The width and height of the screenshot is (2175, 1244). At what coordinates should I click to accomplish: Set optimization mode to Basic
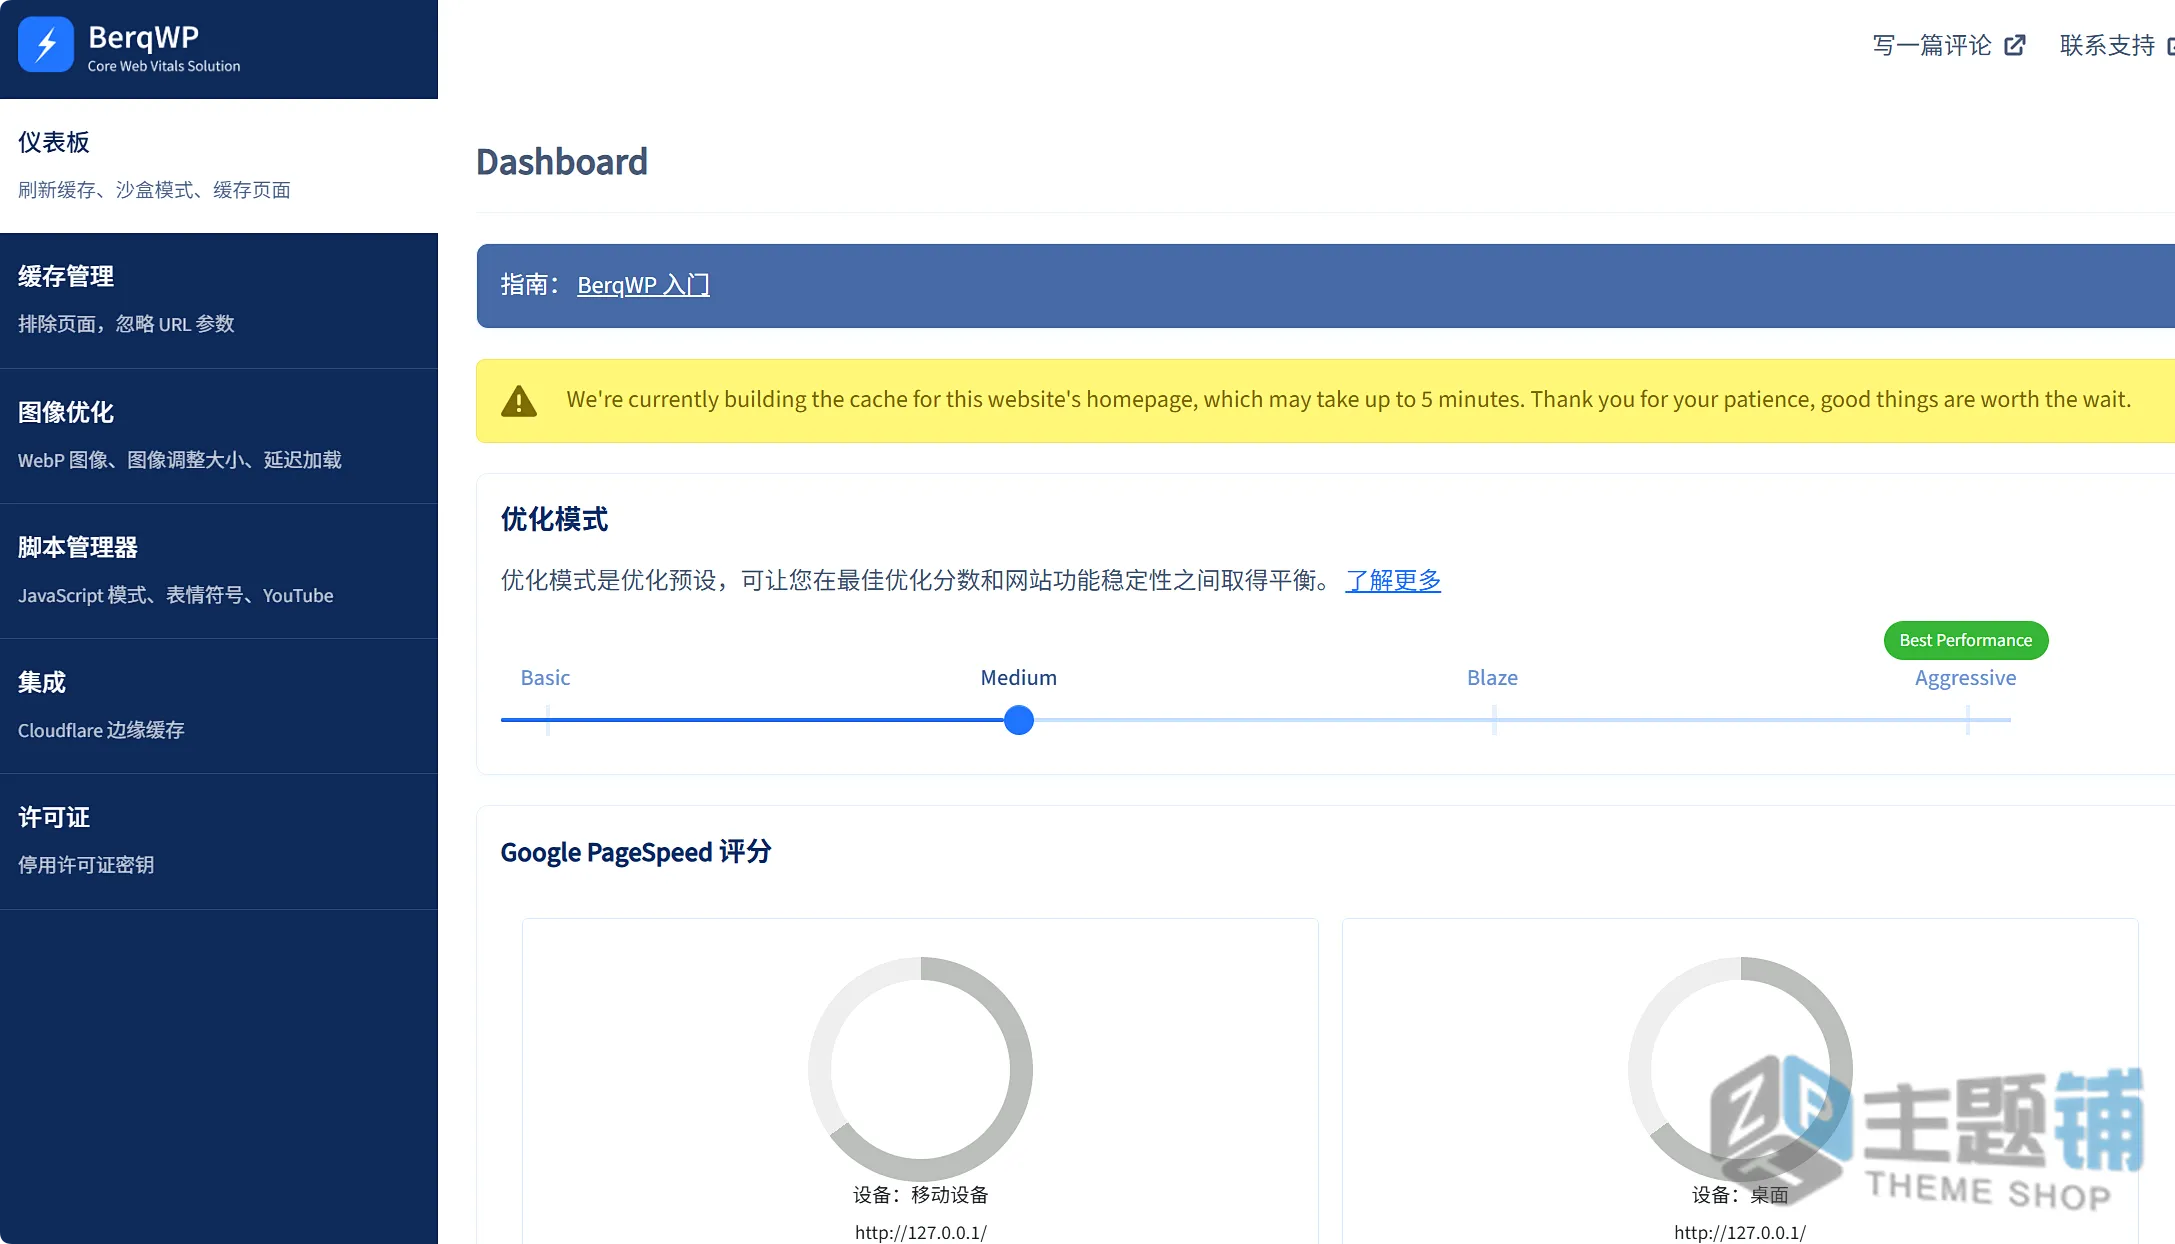[x=545, y=677]
